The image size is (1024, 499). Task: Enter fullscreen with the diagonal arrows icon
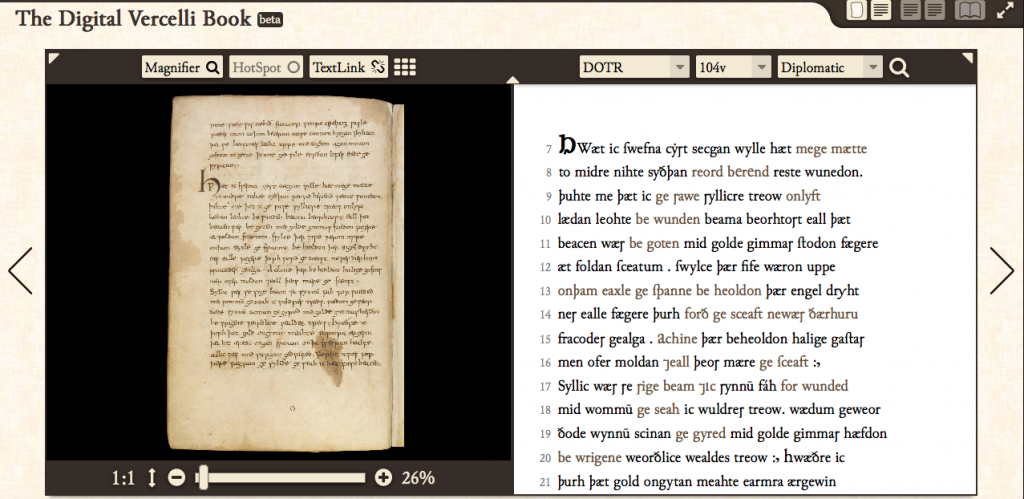(x=1005, y=10)
